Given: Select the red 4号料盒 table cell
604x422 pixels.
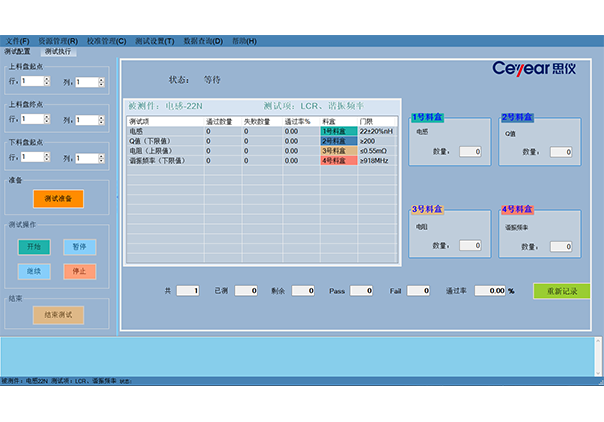Looking at the screenshot, I should coord(338,160).
